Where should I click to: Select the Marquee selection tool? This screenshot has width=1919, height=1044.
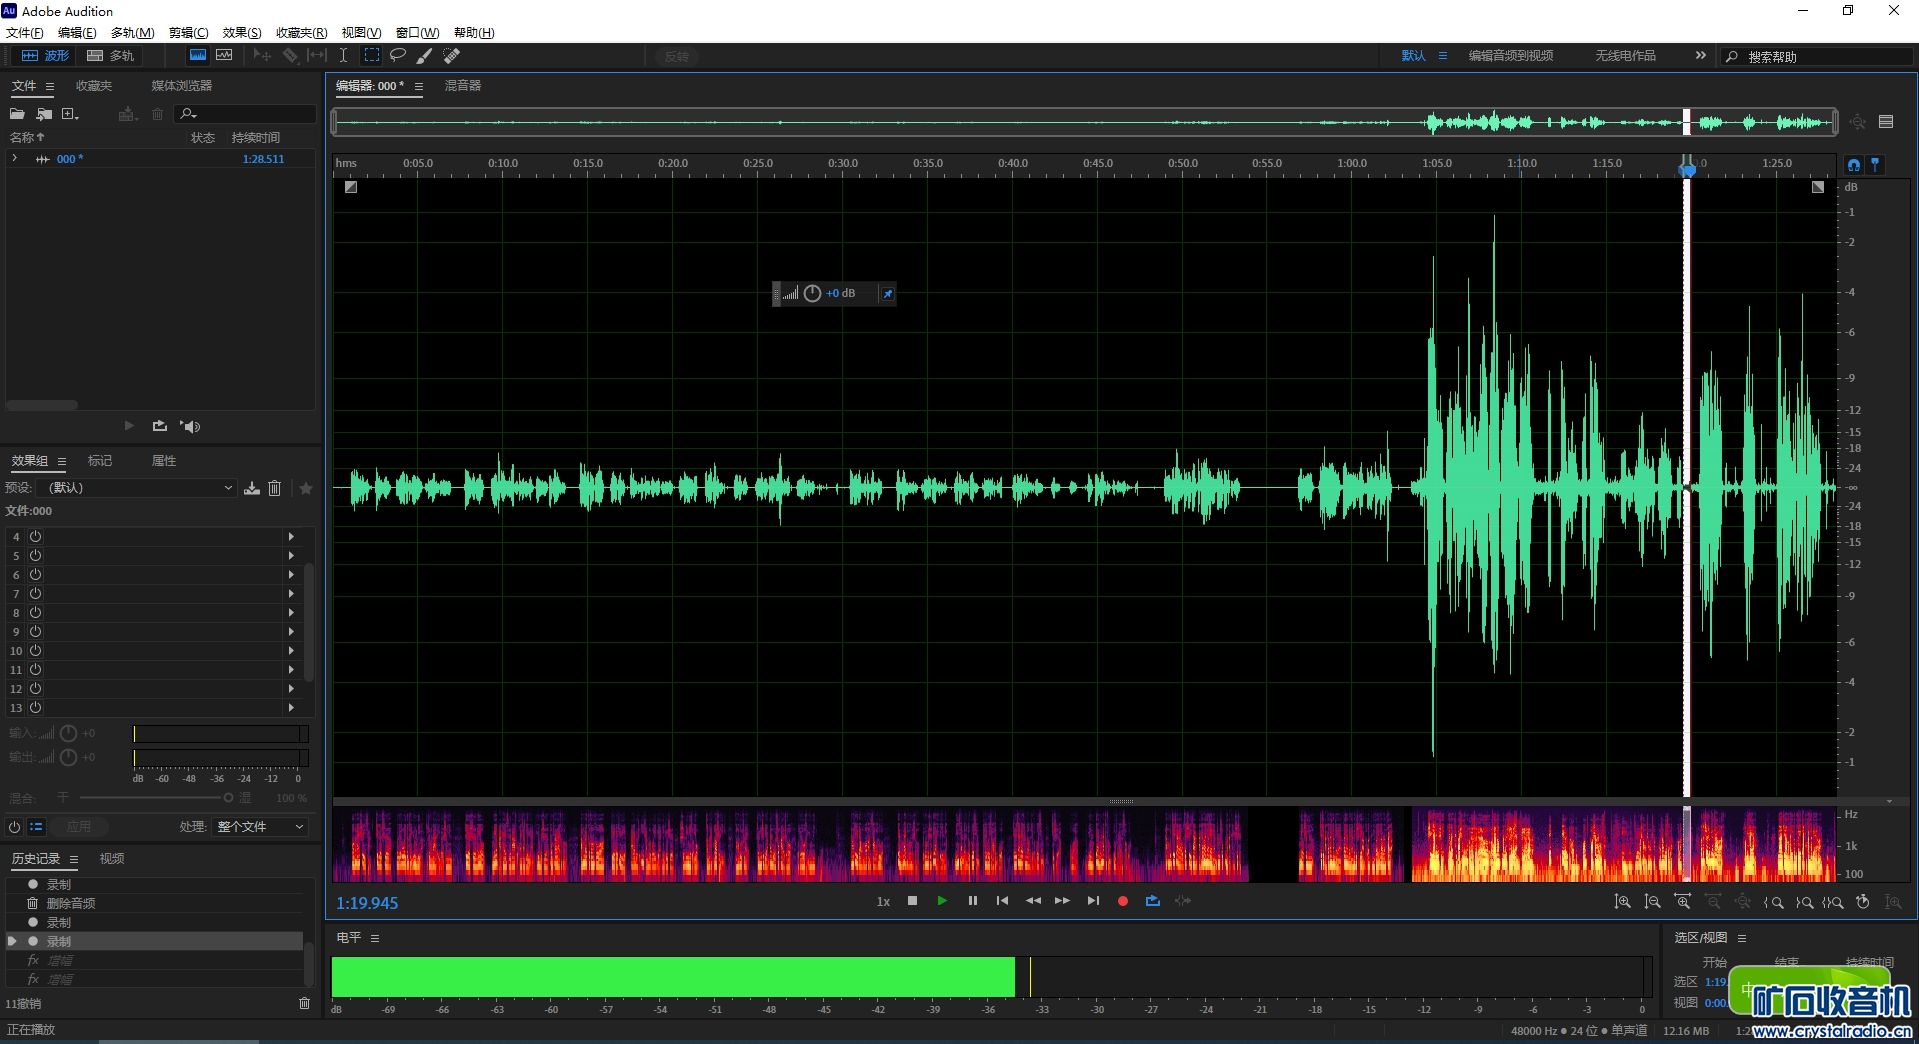coord(372,56)
